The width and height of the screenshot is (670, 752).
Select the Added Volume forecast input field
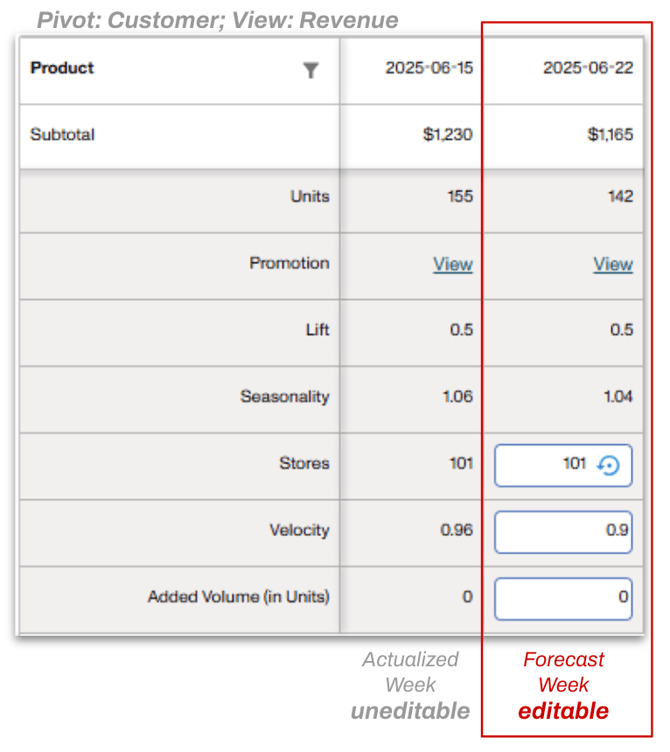coord(563,598)
